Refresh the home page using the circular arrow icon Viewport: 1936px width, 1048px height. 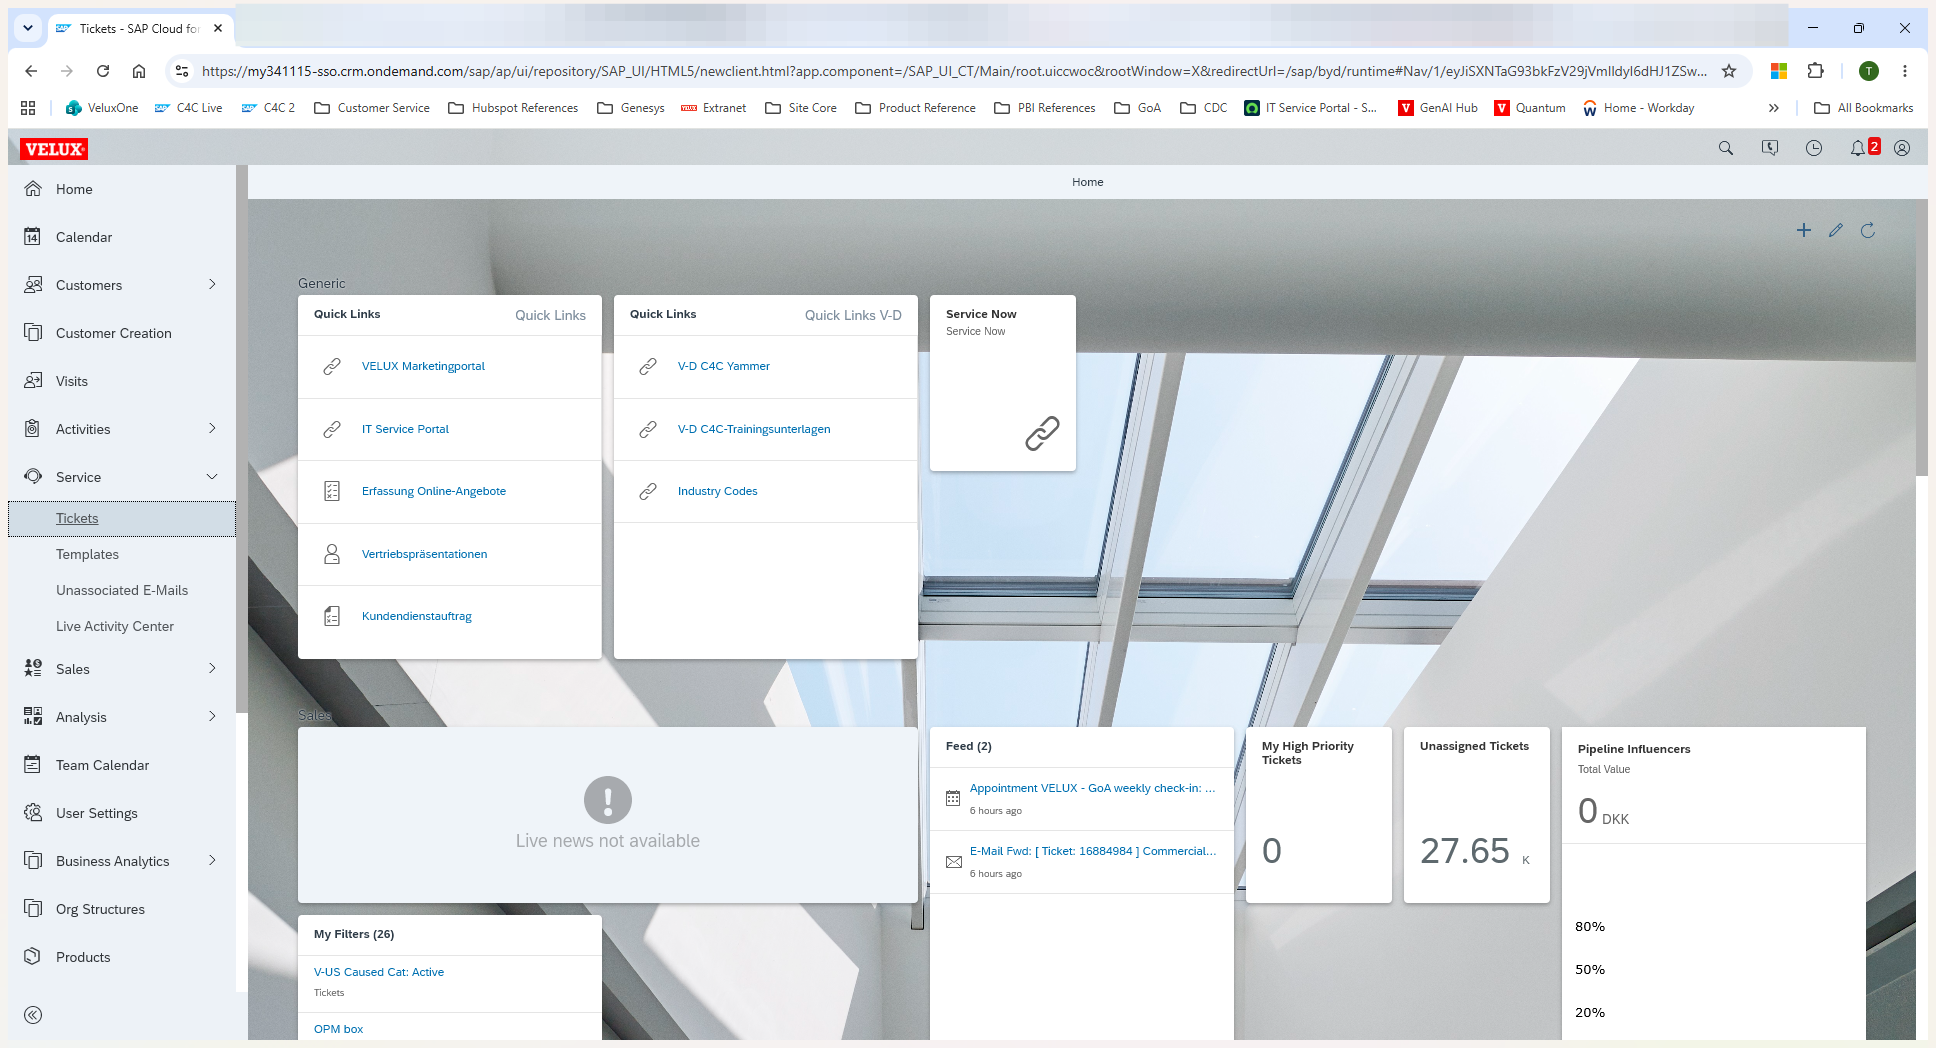point(1868,230)
